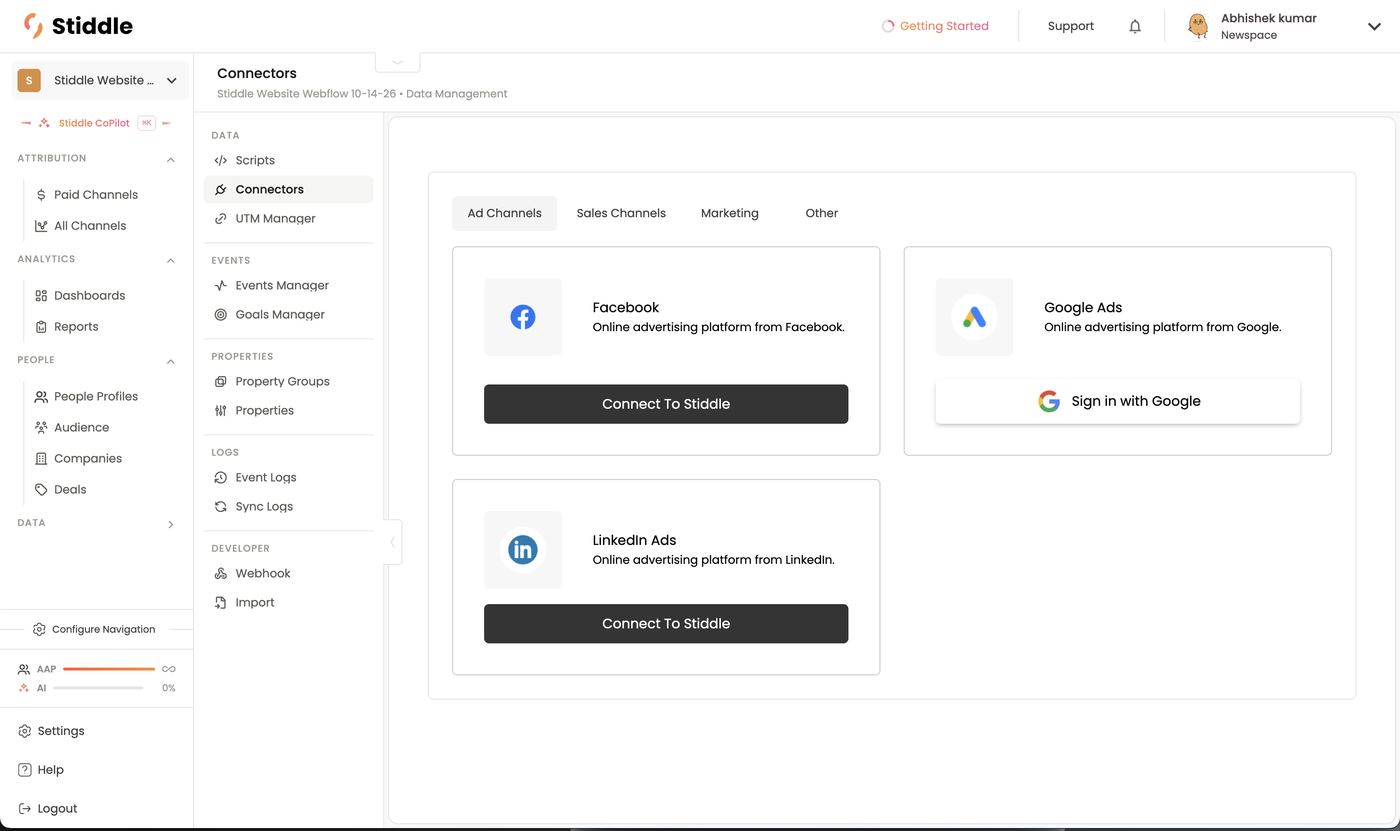Click the AI usage progress bar
1400x831 pixels.
(98, 688)
